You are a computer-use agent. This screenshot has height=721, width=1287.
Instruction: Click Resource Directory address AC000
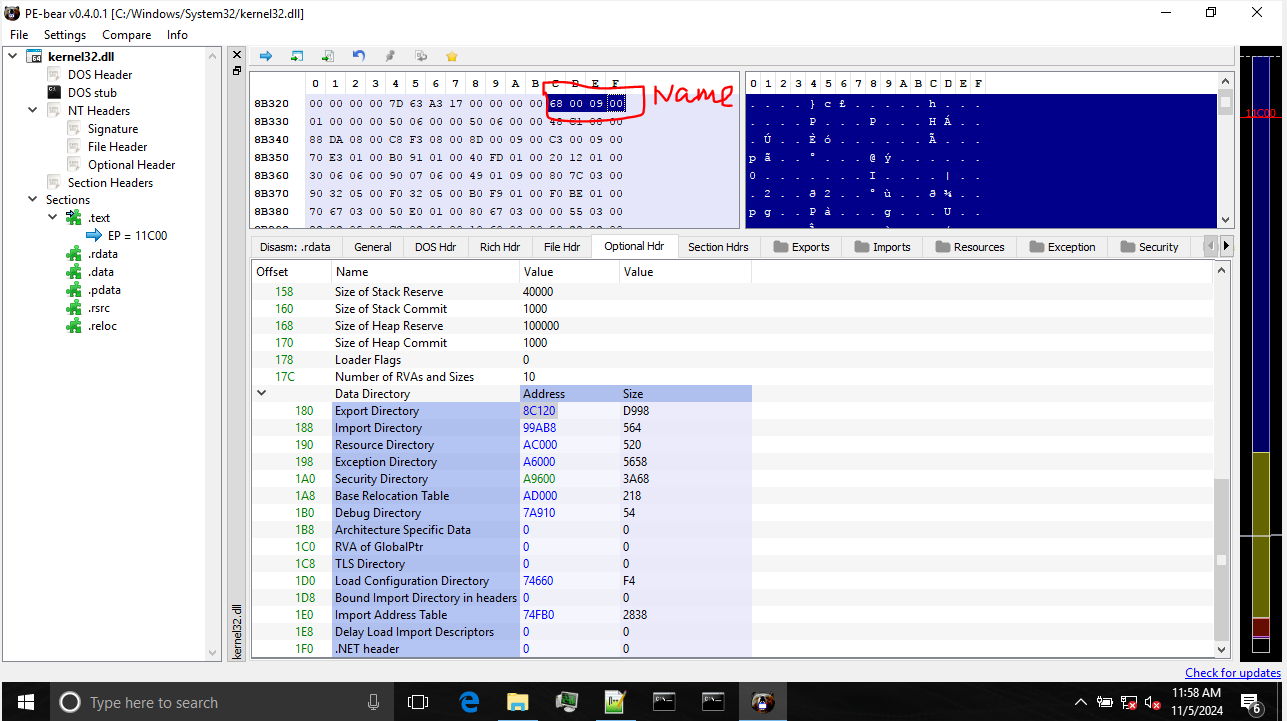[x=540, y=445]
